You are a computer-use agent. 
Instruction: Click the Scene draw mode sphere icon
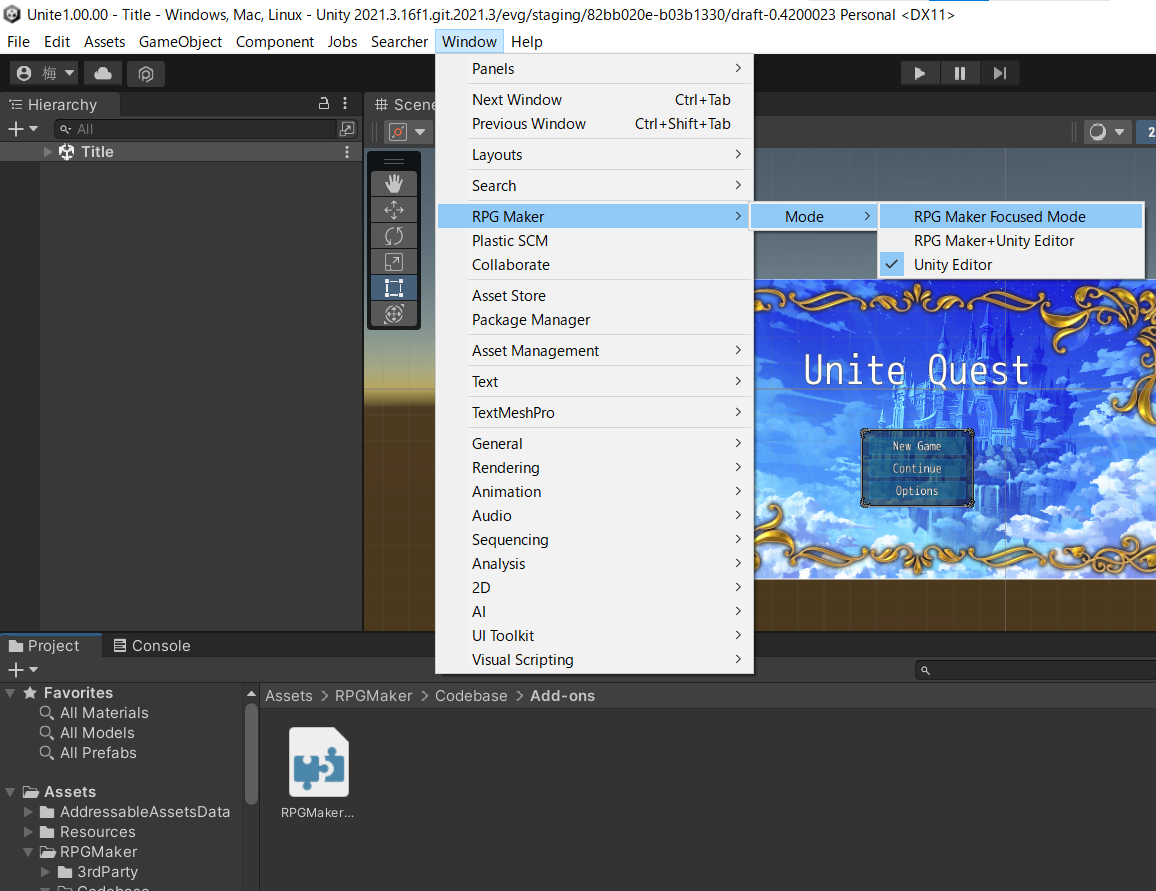click(1098, 132)
